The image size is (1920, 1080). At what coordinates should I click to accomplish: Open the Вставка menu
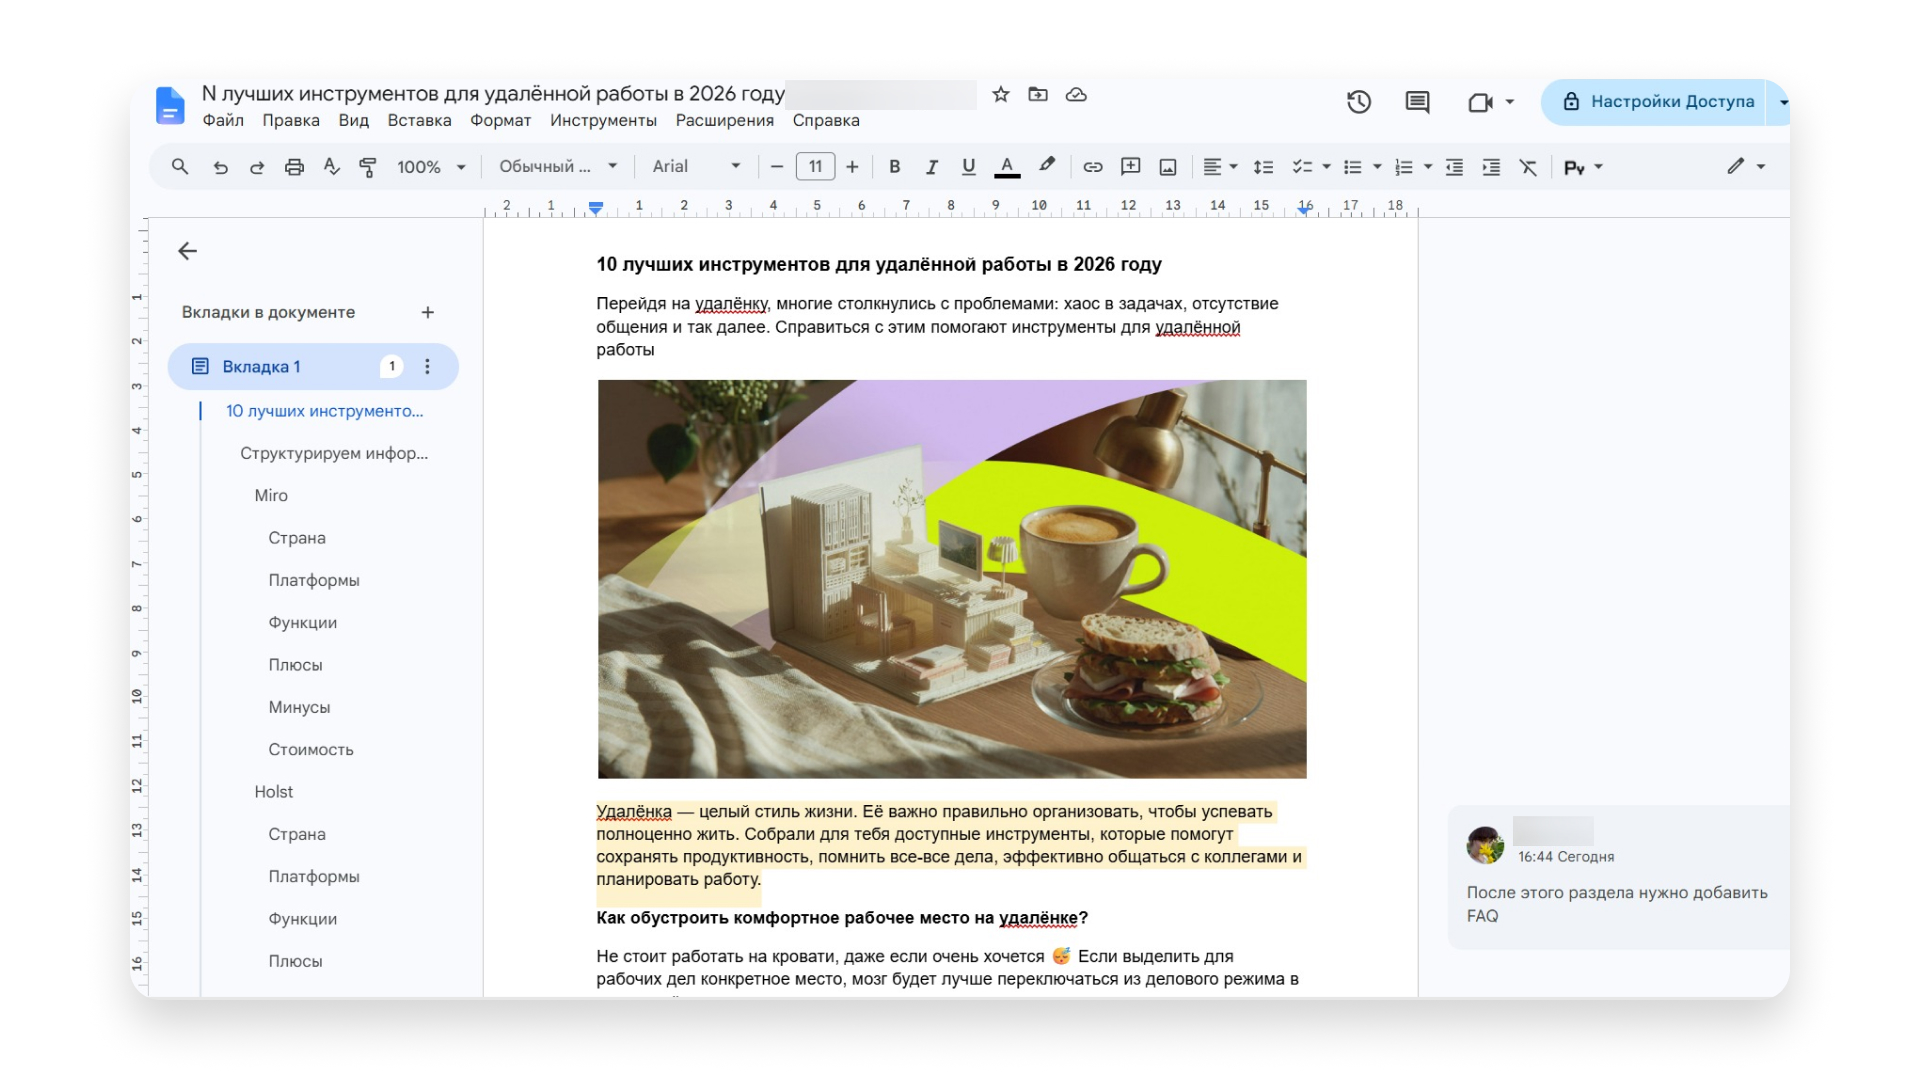tap(419, 120)
